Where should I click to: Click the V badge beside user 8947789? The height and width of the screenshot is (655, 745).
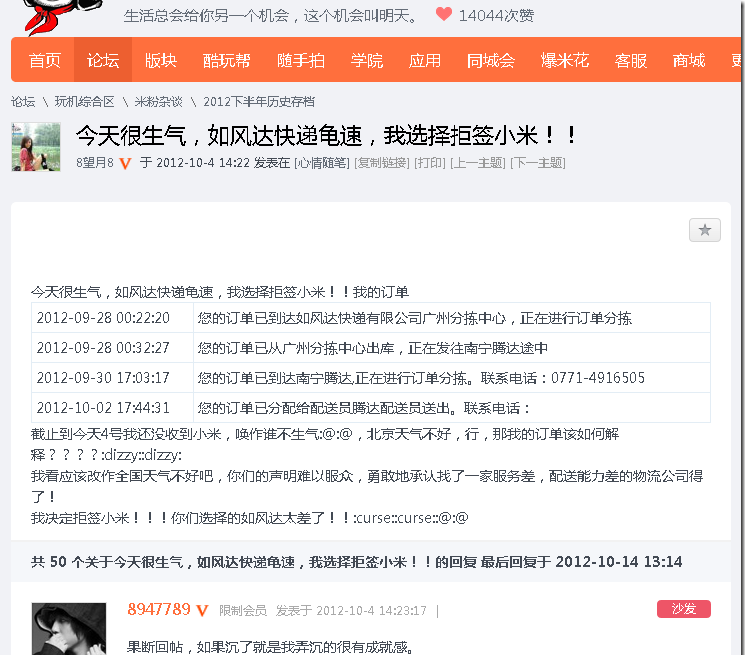[x=202, y=610]
